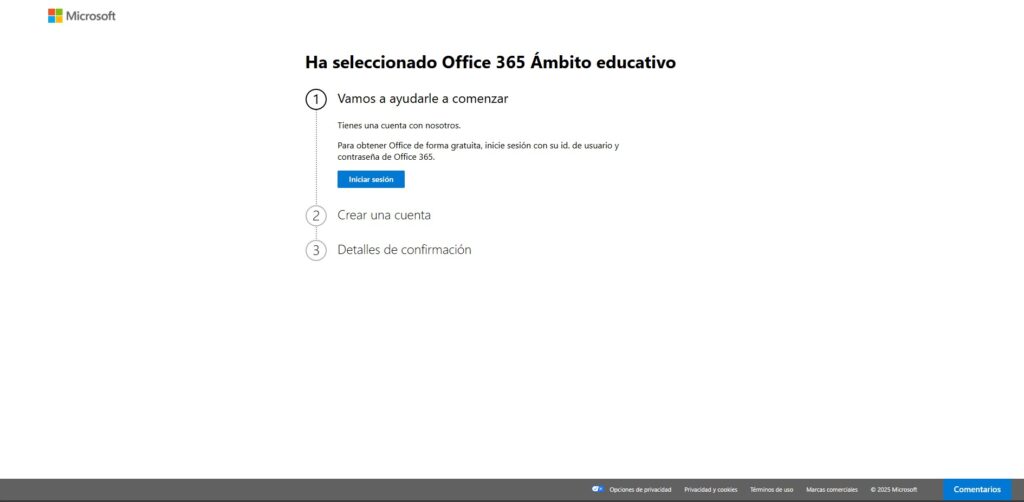The height and width of the screenshot is (502, 1024).
Task: Click the privacy options toggle icon in footer
Action: (x=598, y=489)
